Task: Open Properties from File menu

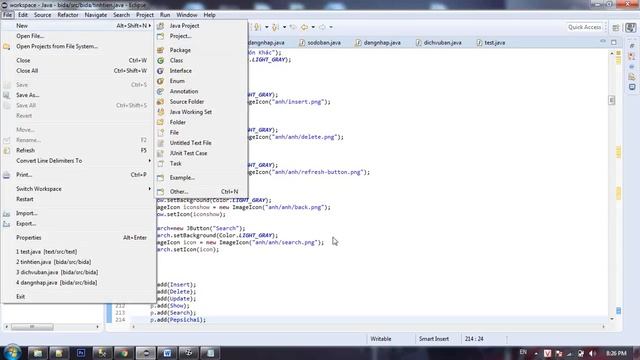Action: [x=29, y=238]
